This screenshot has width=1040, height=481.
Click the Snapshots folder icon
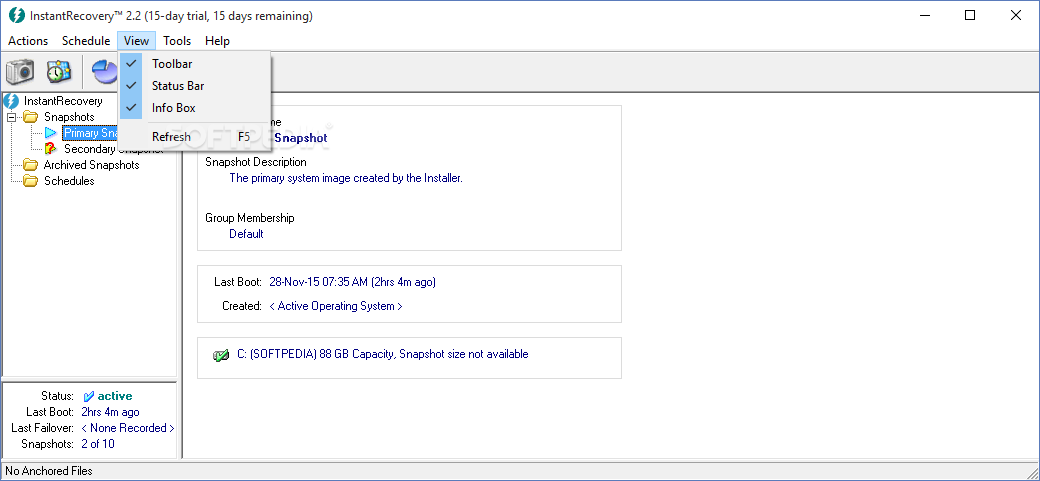pyautogui.click(x=31, y=117)
